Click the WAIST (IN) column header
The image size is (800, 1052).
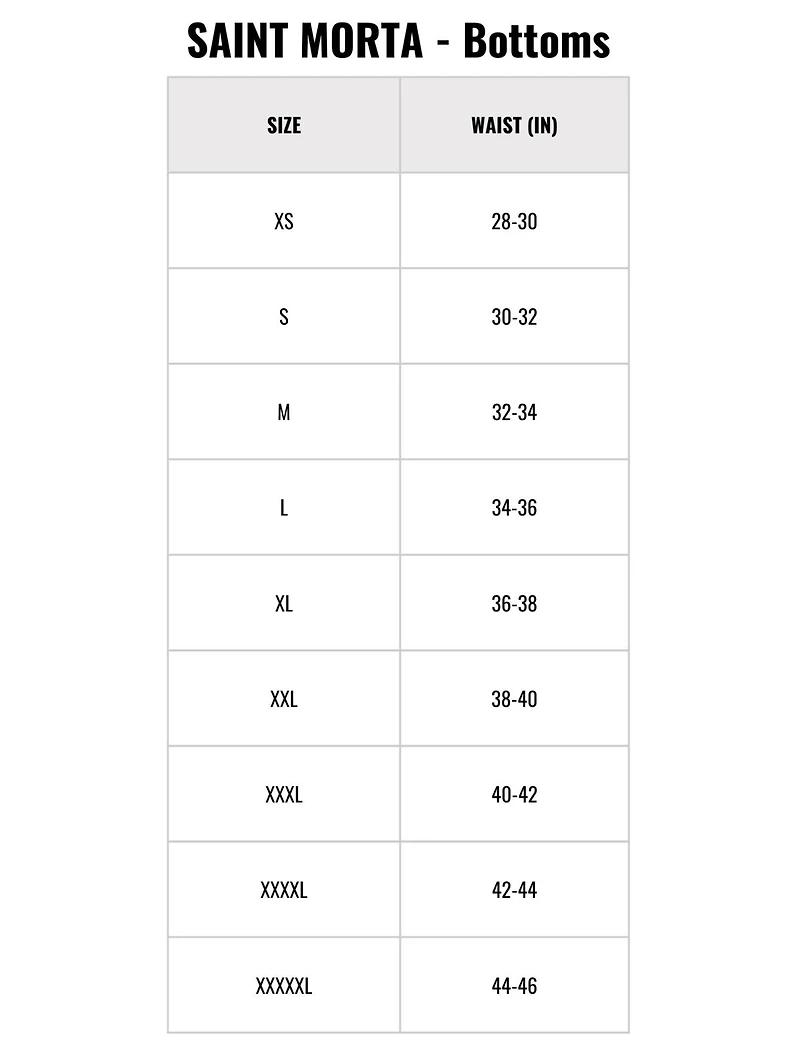tap(514, 125)
